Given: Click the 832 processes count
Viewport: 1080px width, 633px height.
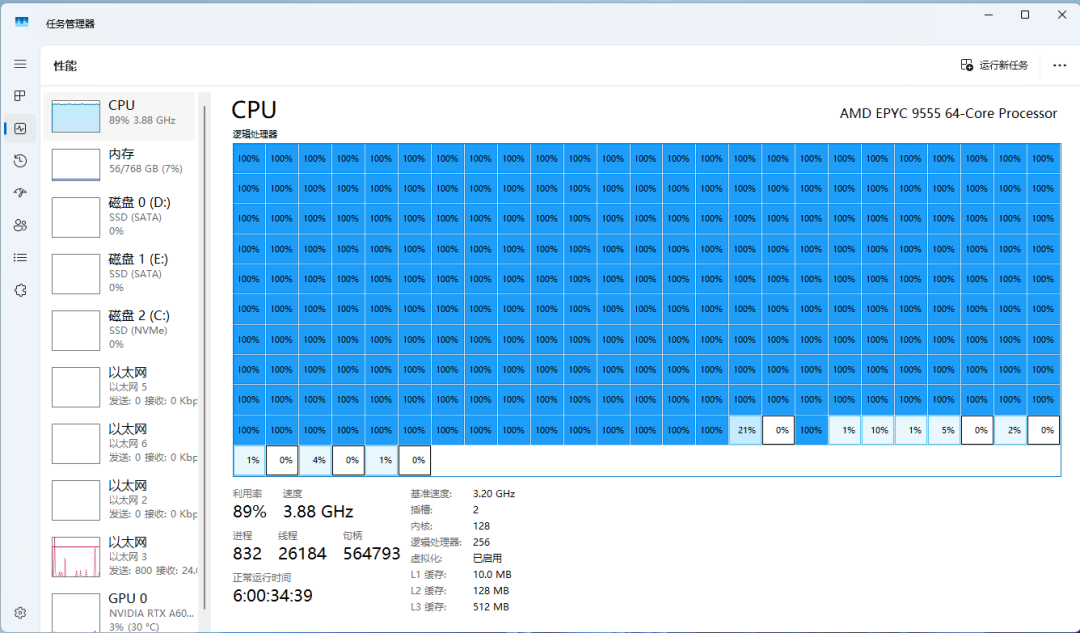Looking at the screenshot, I should click(247, 554).
